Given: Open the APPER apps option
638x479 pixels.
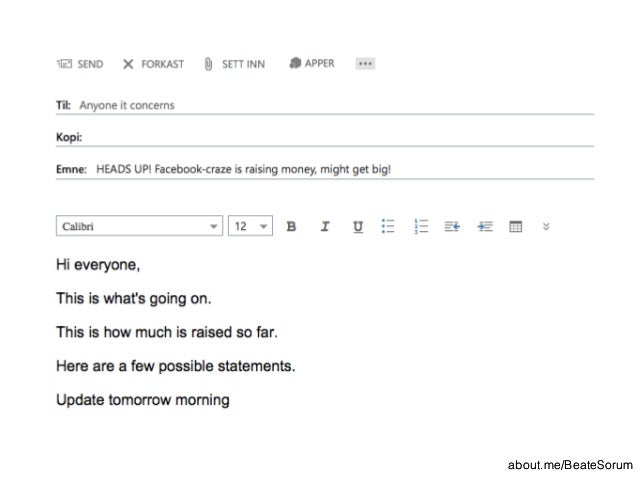Looking at the screenshot, I should pyautogui.click(x=312, y=63).
